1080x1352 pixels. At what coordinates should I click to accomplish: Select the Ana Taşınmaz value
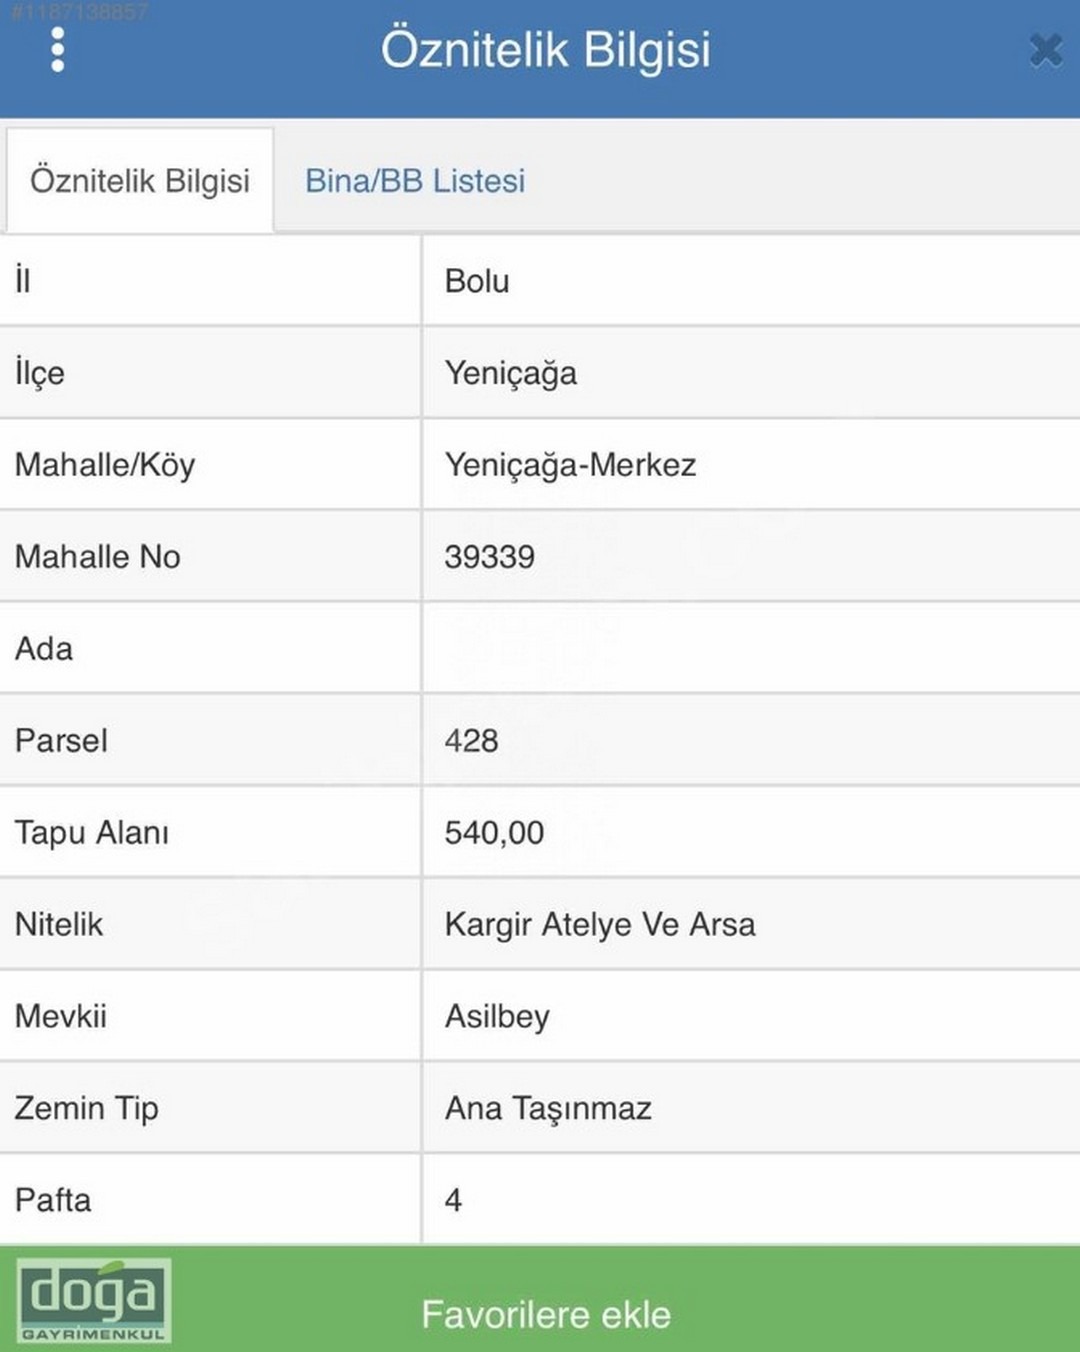point(548,1109)
